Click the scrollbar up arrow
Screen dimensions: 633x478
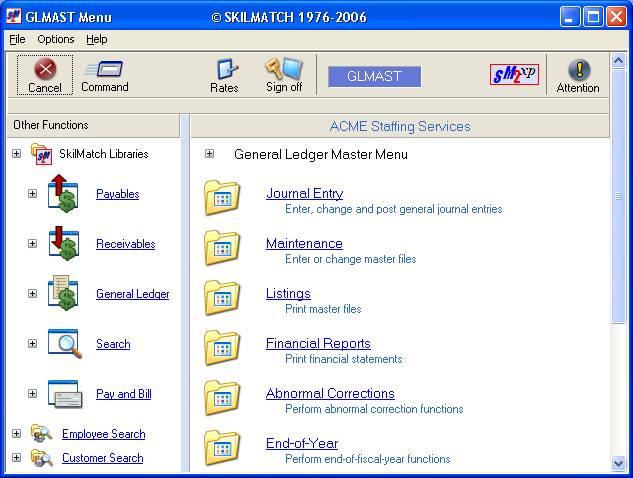pos(618,61)
